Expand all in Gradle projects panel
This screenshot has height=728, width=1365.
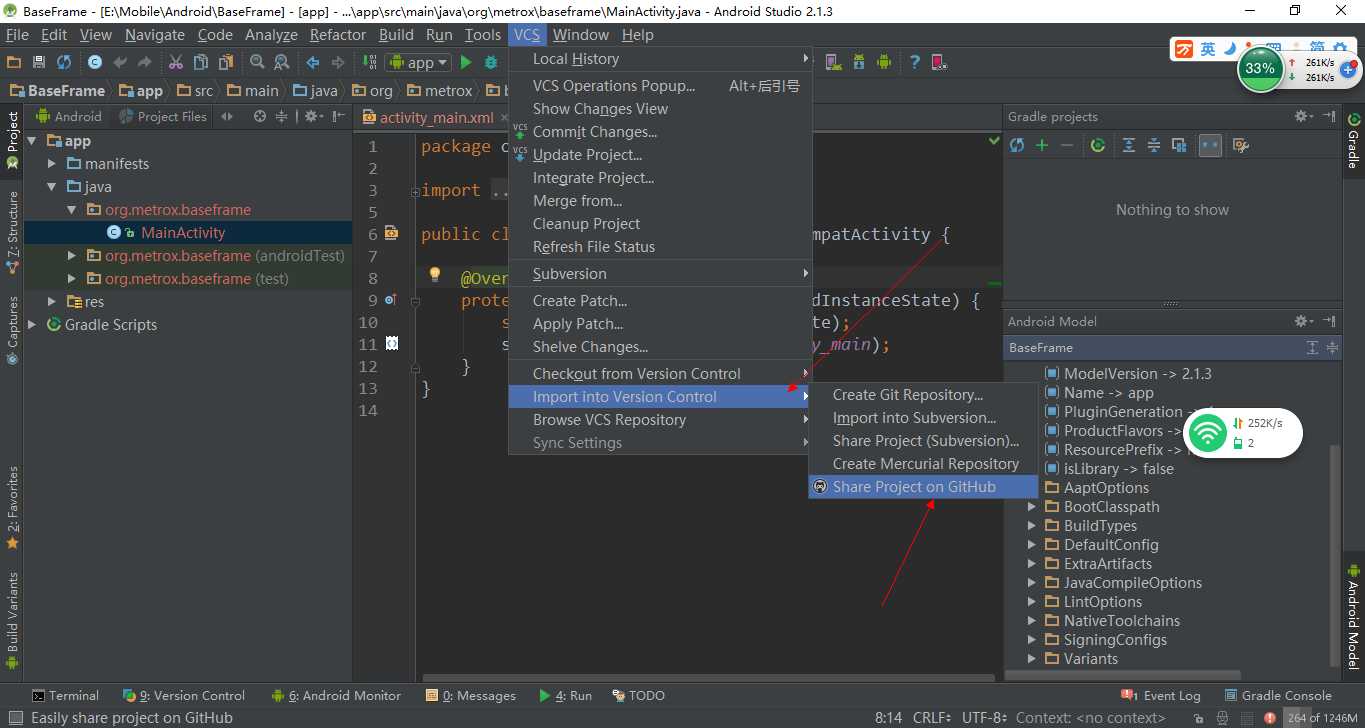[1129, 145]
